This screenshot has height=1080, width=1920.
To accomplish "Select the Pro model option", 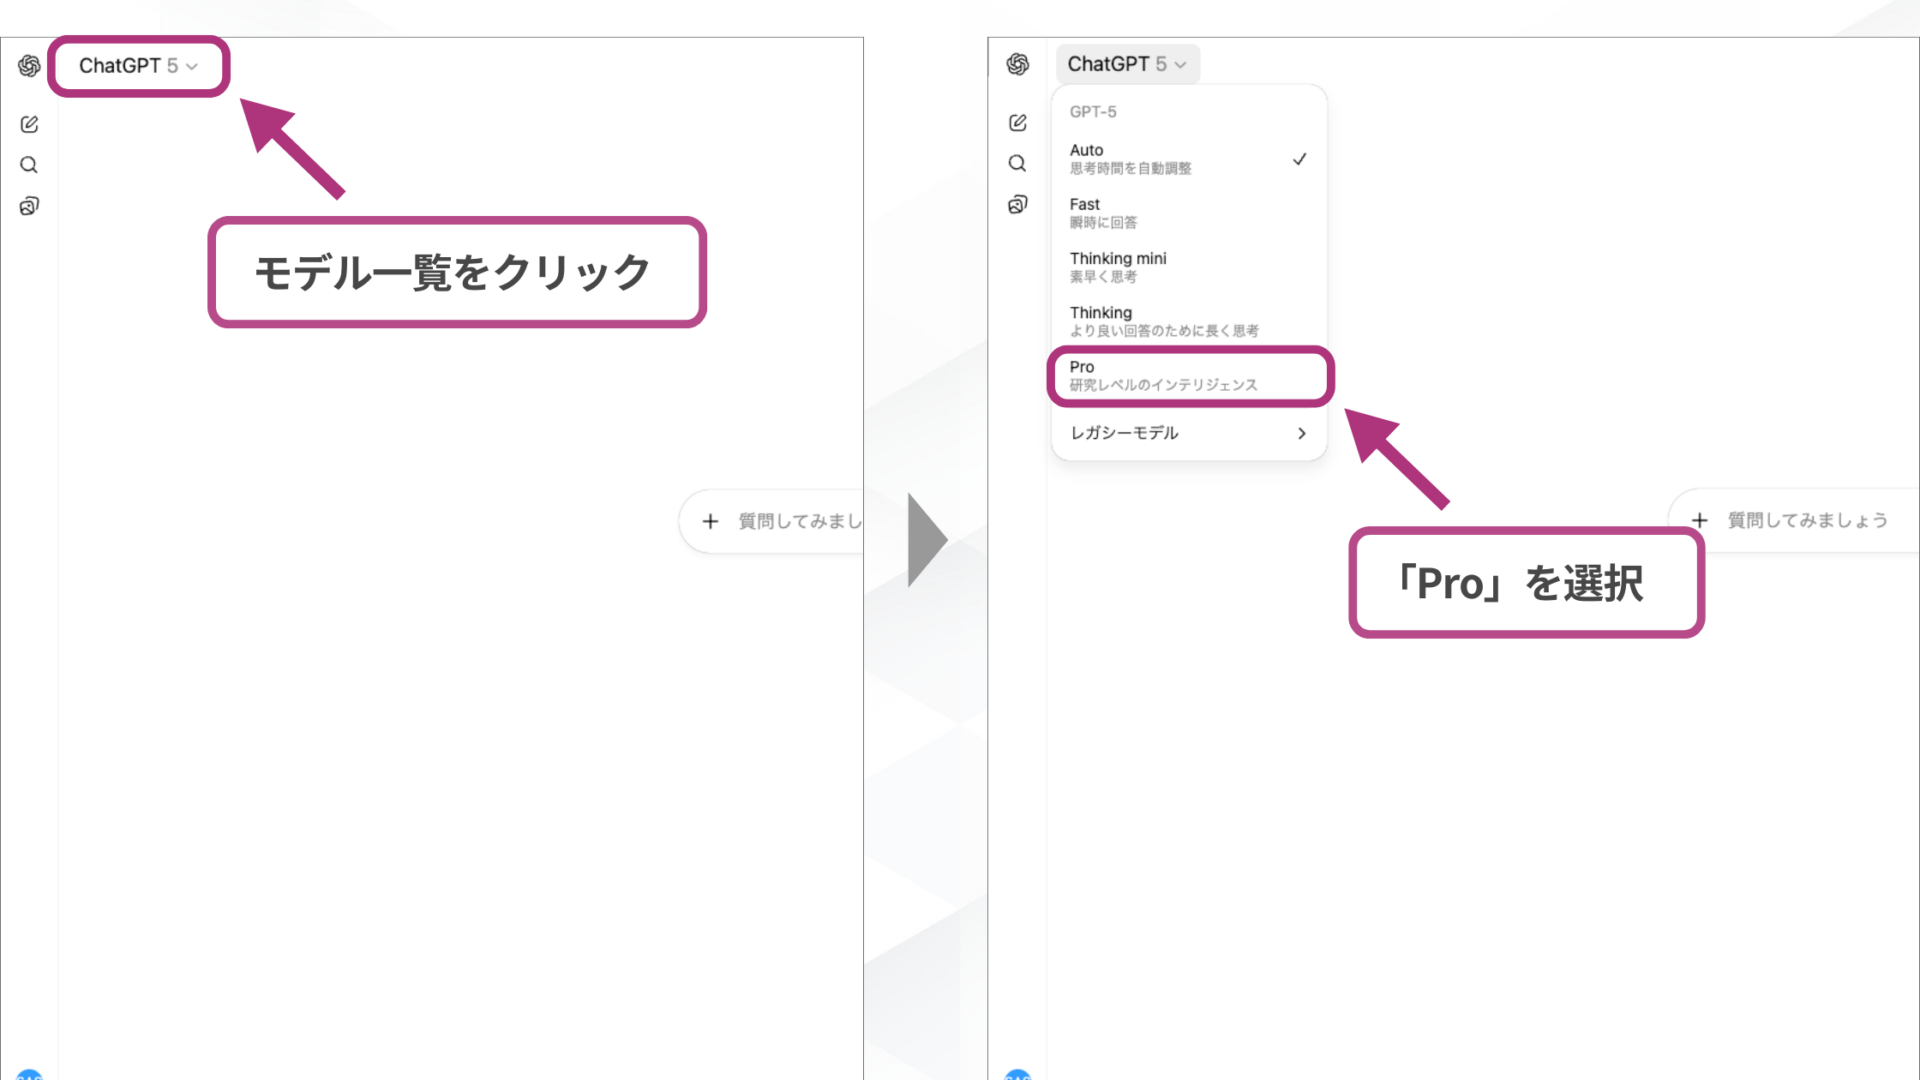I will pos(1189,376).
